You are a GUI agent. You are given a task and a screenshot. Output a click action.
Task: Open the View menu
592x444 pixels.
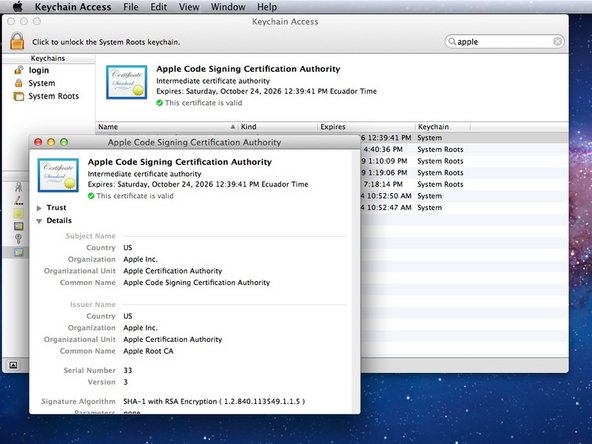tap(189, 7)
